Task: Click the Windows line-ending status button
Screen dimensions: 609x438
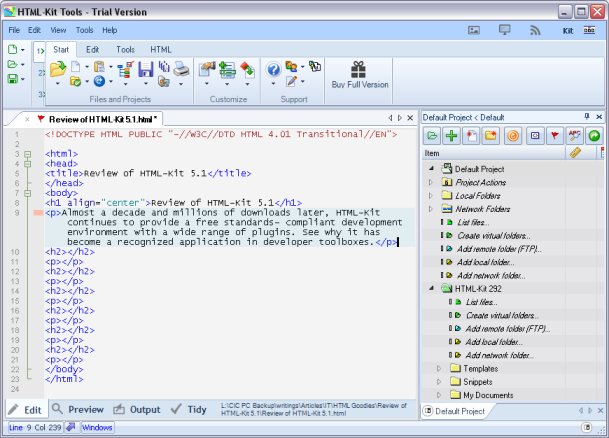Action: click(x=97, y=428)
